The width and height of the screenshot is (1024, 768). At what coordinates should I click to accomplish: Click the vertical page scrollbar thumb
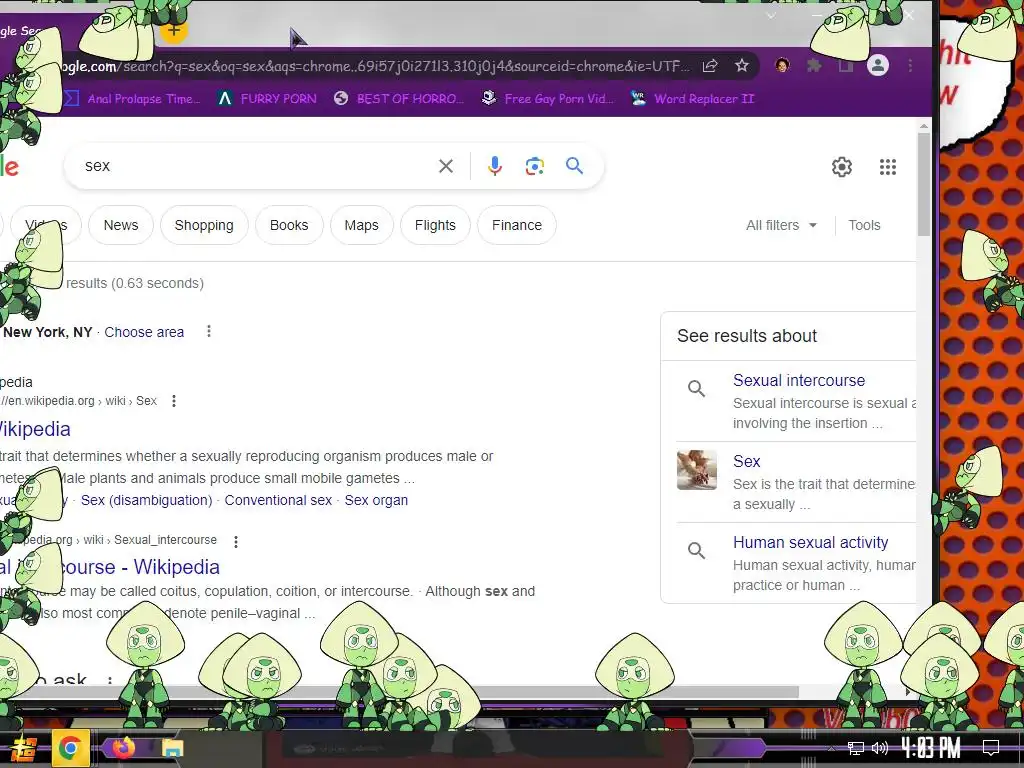click(923, 184)
